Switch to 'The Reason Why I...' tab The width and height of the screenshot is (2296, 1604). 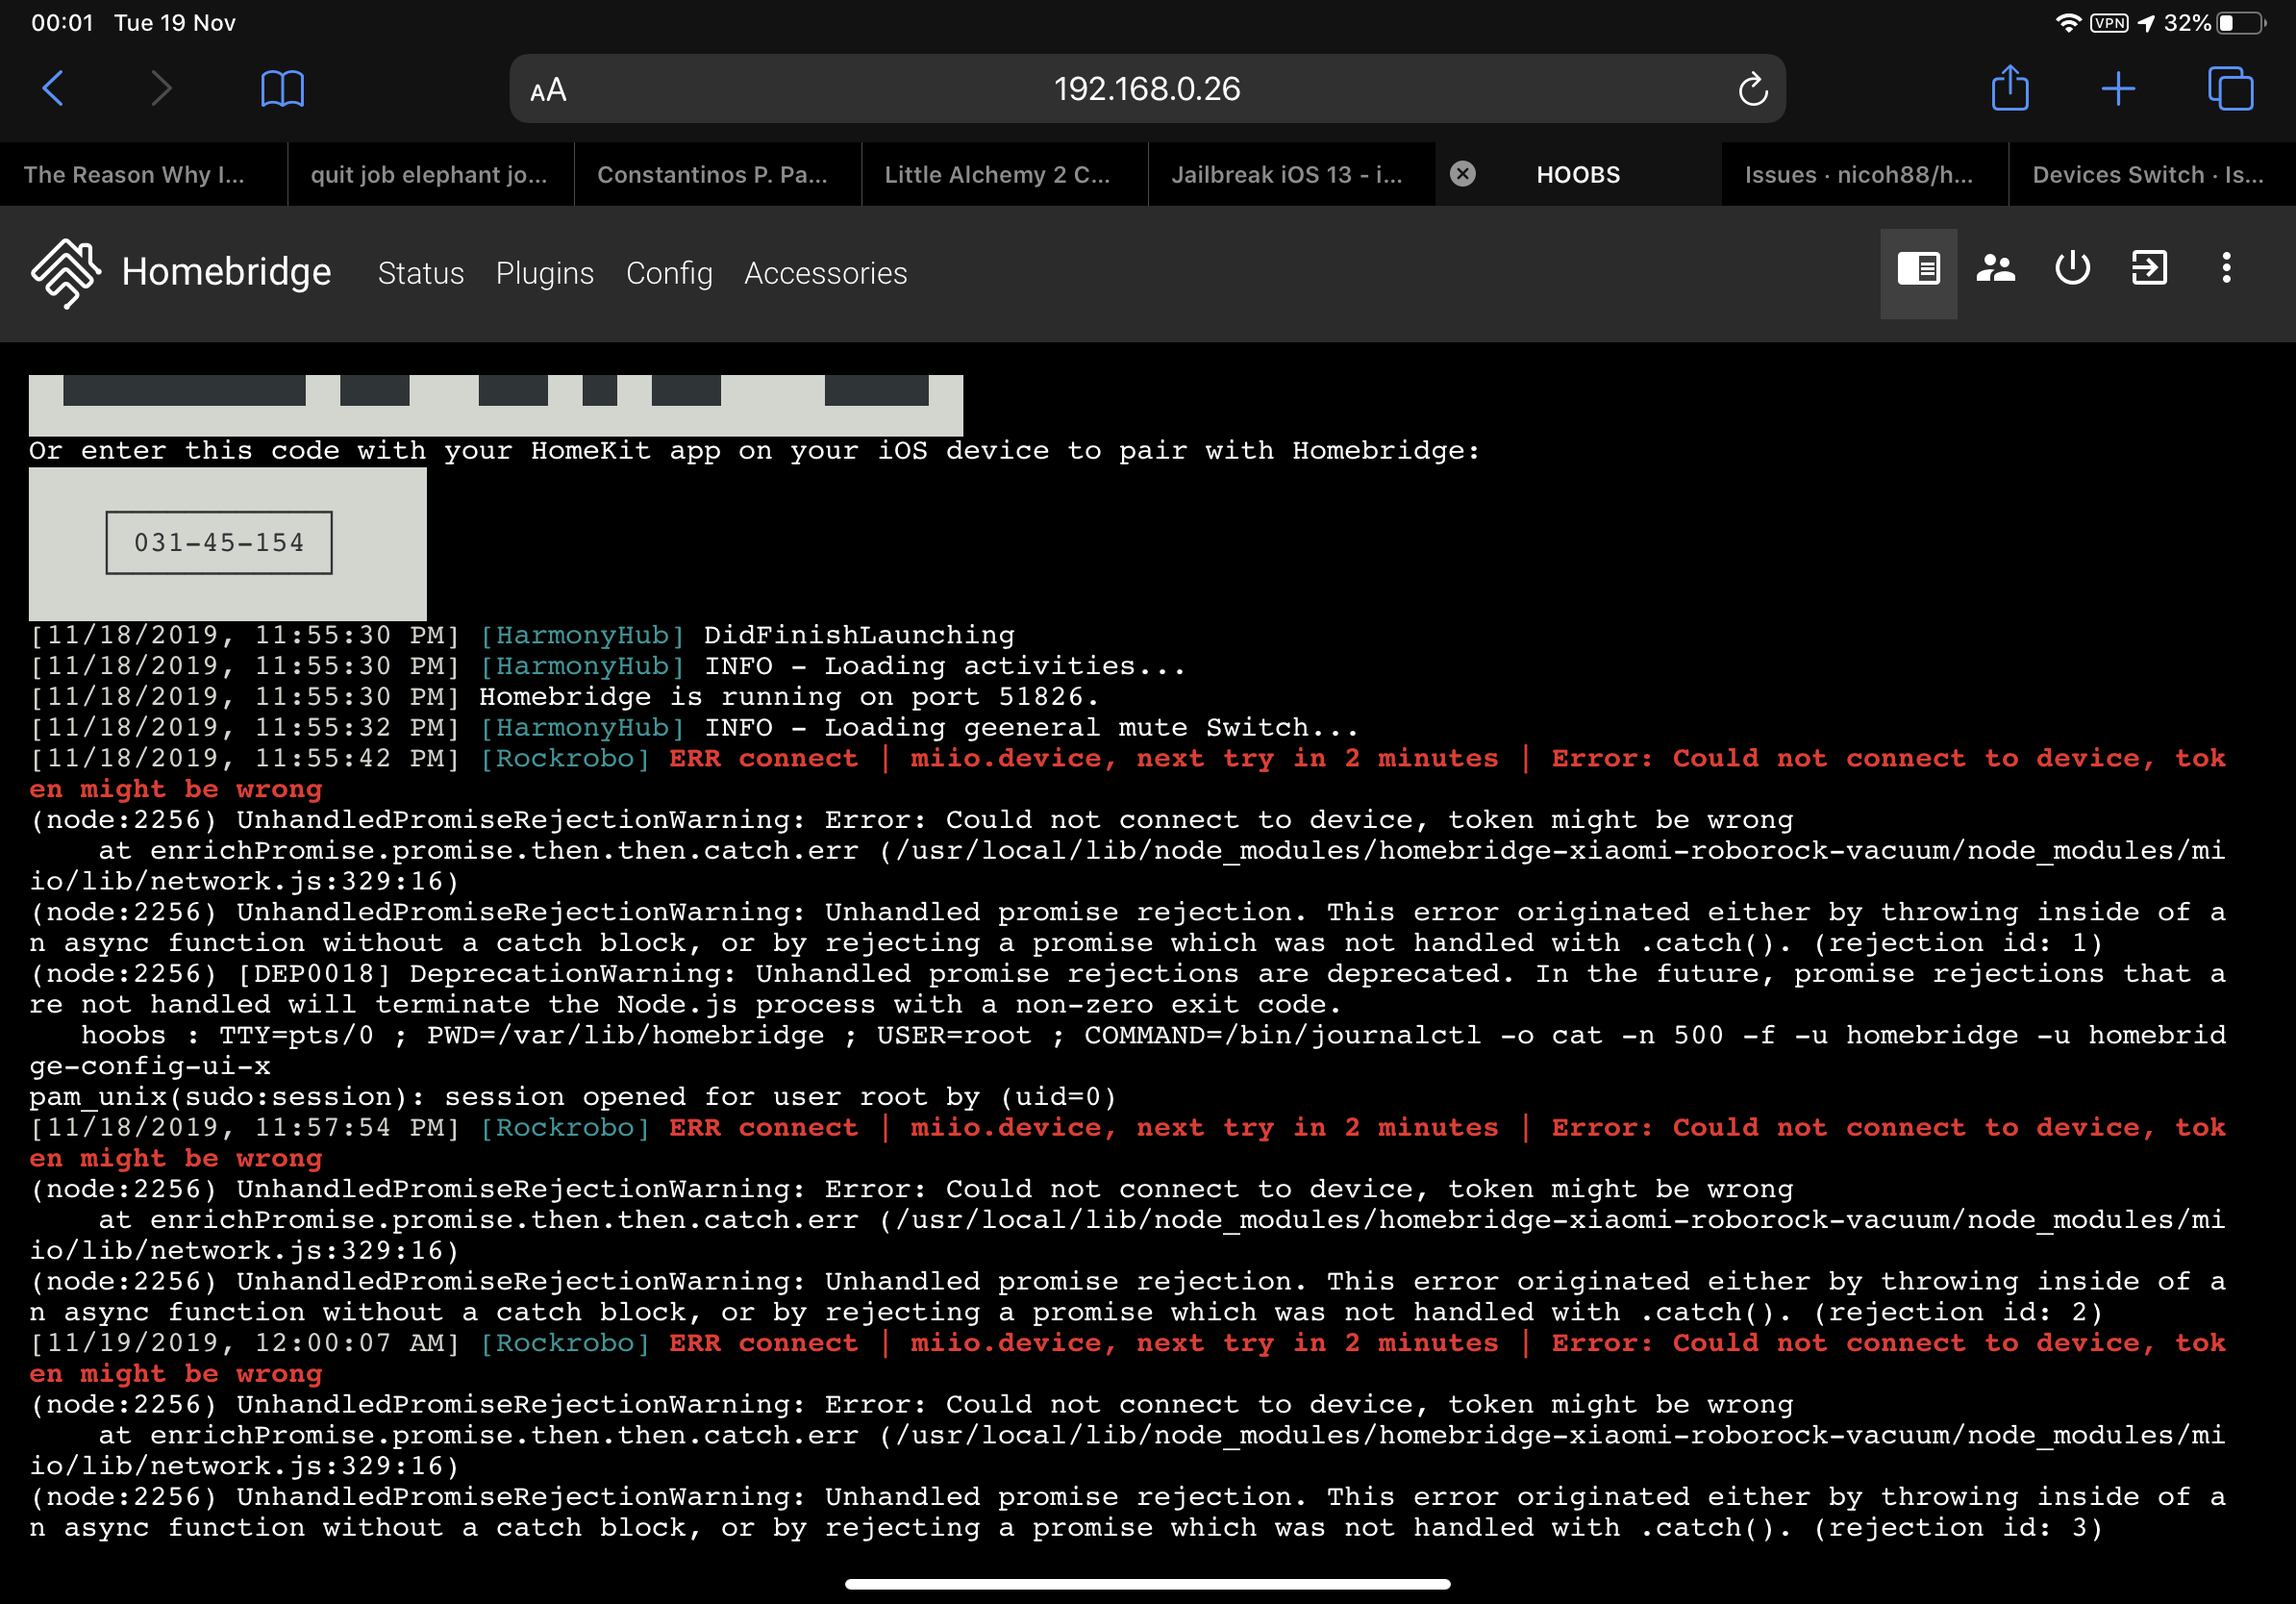pos(143,174)
